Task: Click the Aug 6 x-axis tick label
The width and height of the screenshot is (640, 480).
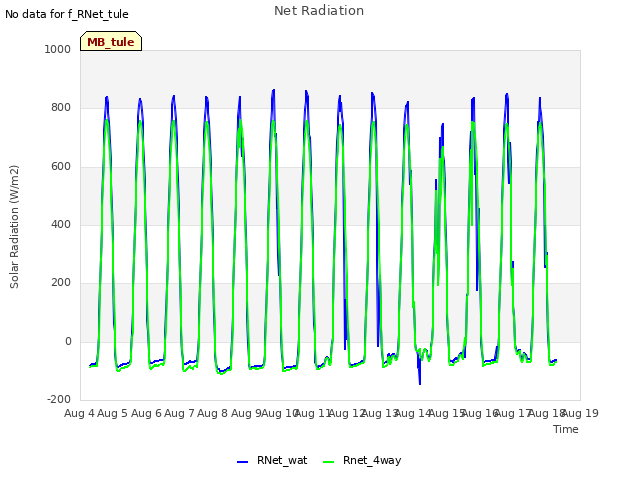Action: 146,413
